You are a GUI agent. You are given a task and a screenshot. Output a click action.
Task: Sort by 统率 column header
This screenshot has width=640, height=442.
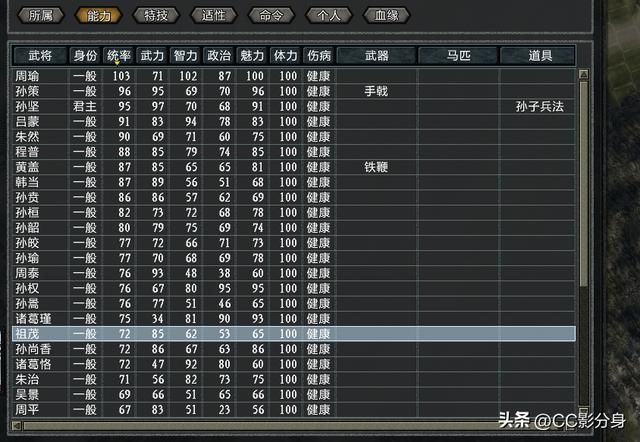118,56
